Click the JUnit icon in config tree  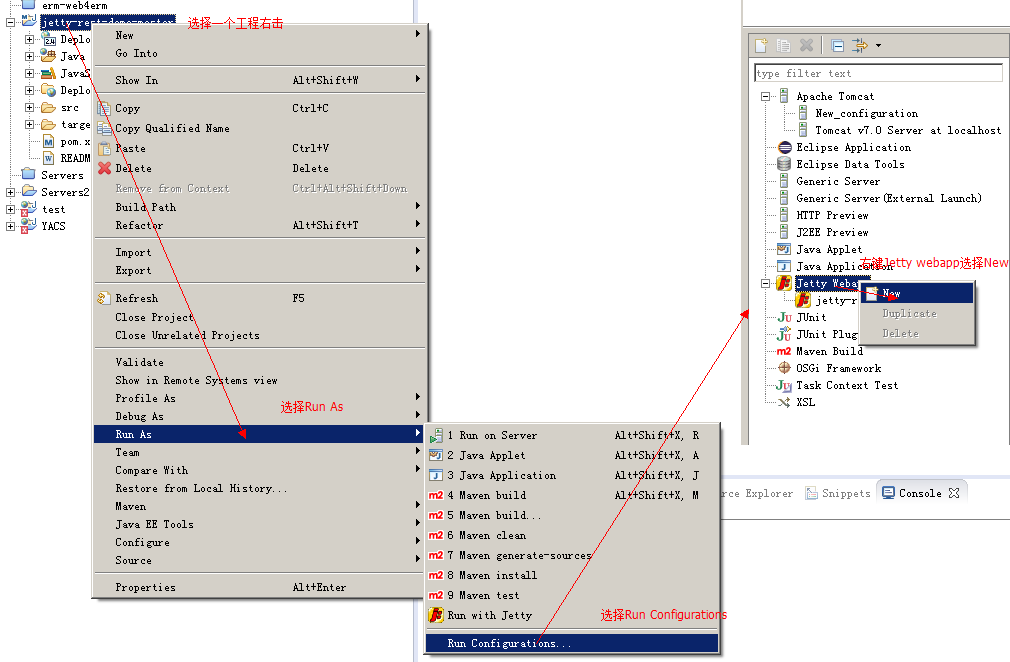[x=784, y=317]
